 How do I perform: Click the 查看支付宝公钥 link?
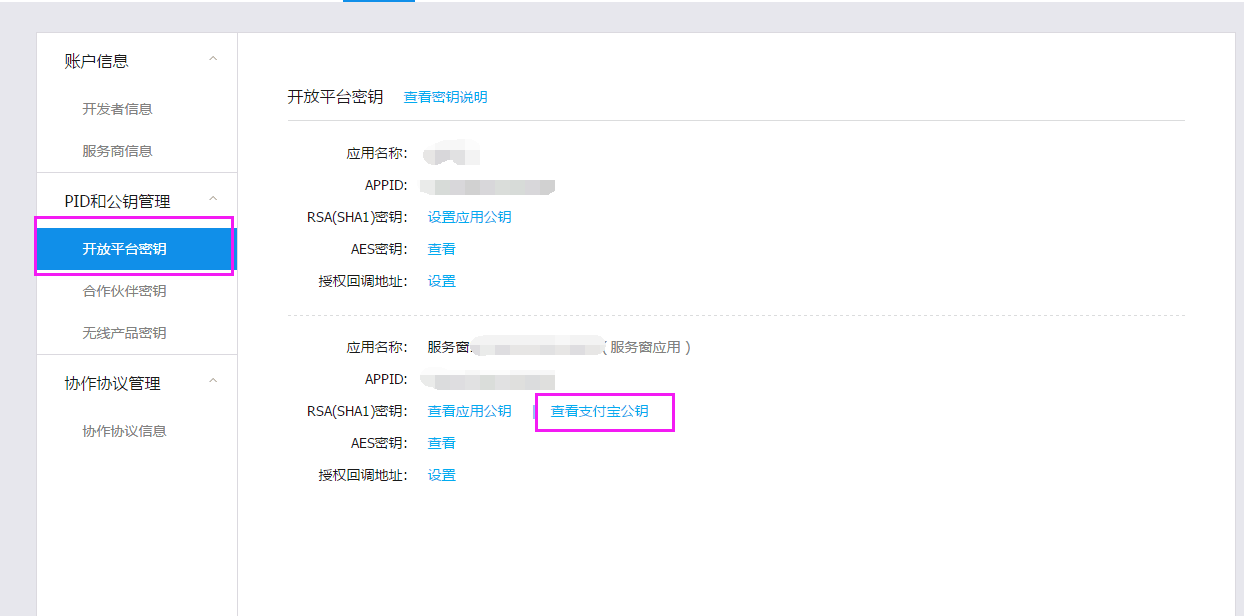pos(599,411)
